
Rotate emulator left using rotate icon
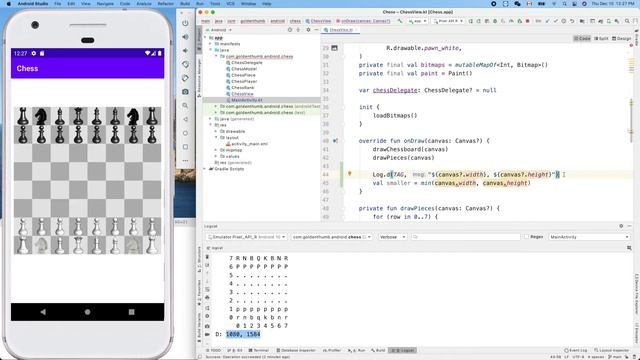click(185, 64)
